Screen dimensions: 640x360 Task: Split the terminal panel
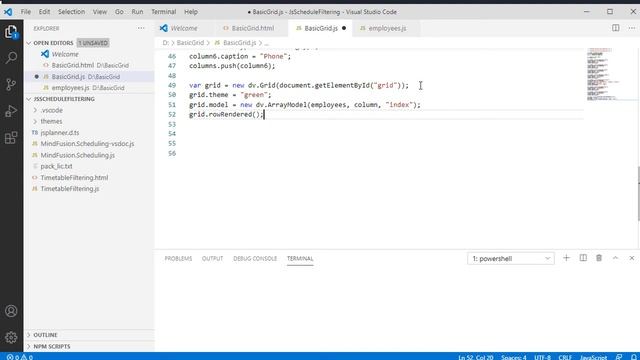[583, 258]
